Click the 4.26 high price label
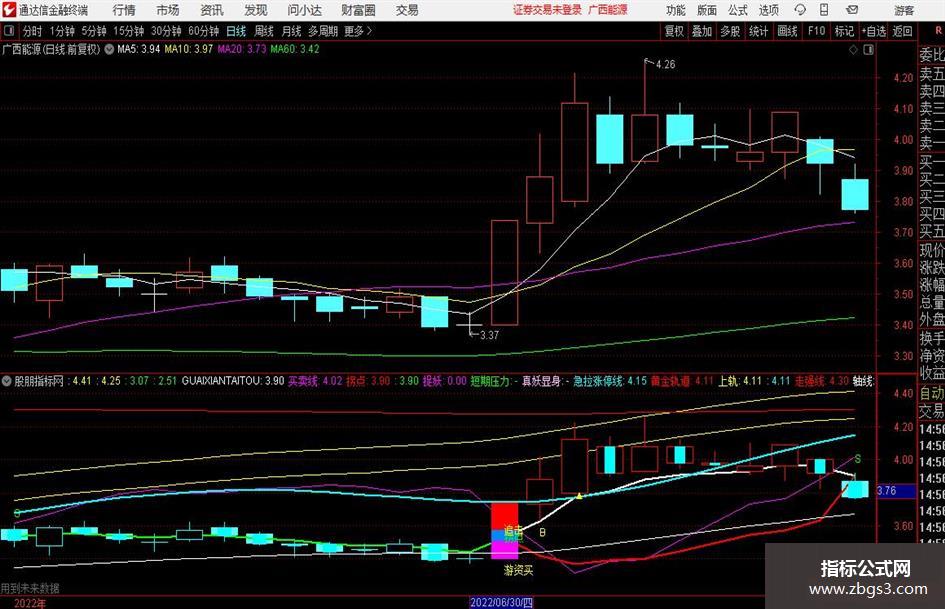 pyautogui.click(x=665, y=65)
